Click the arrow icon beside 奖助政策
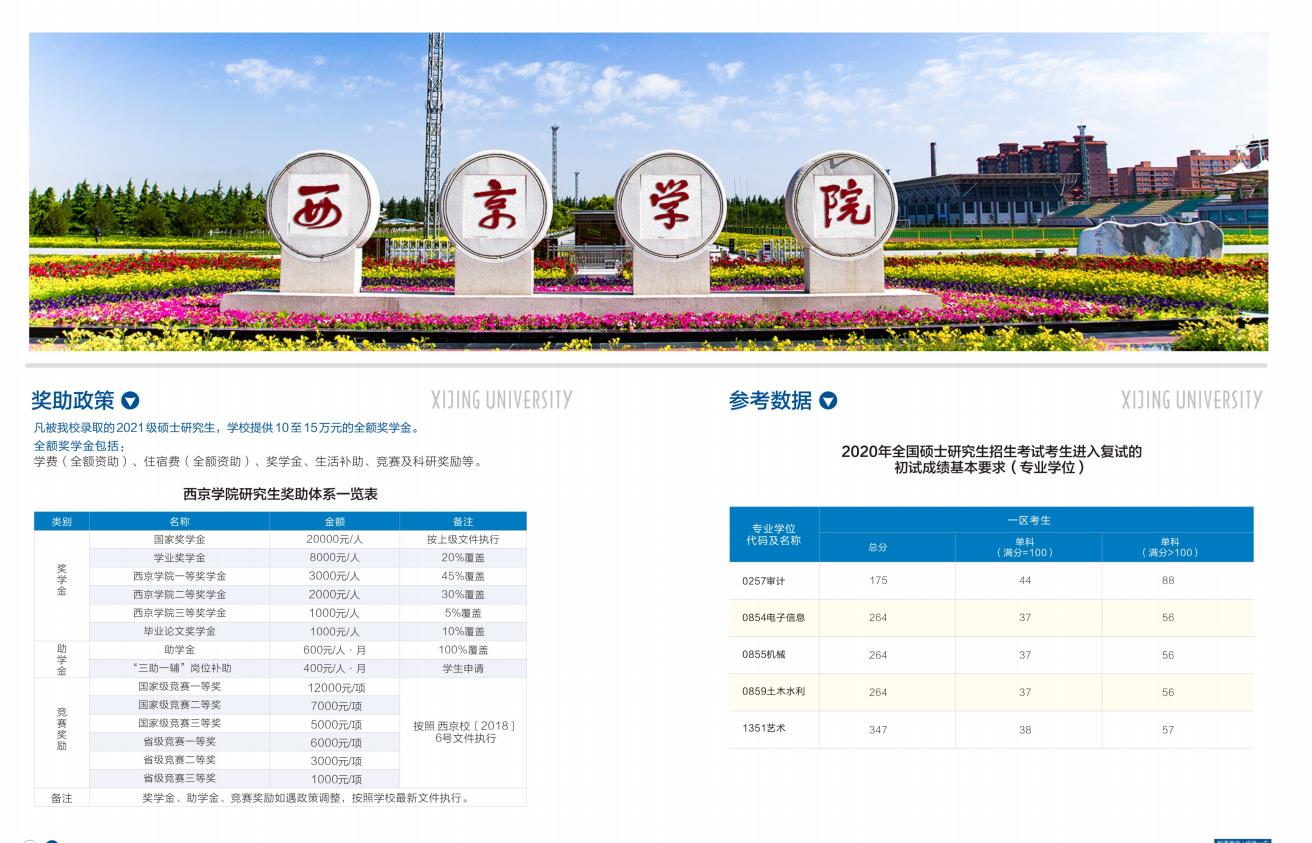Viewport: 1312px width, 843px height. 130,401
